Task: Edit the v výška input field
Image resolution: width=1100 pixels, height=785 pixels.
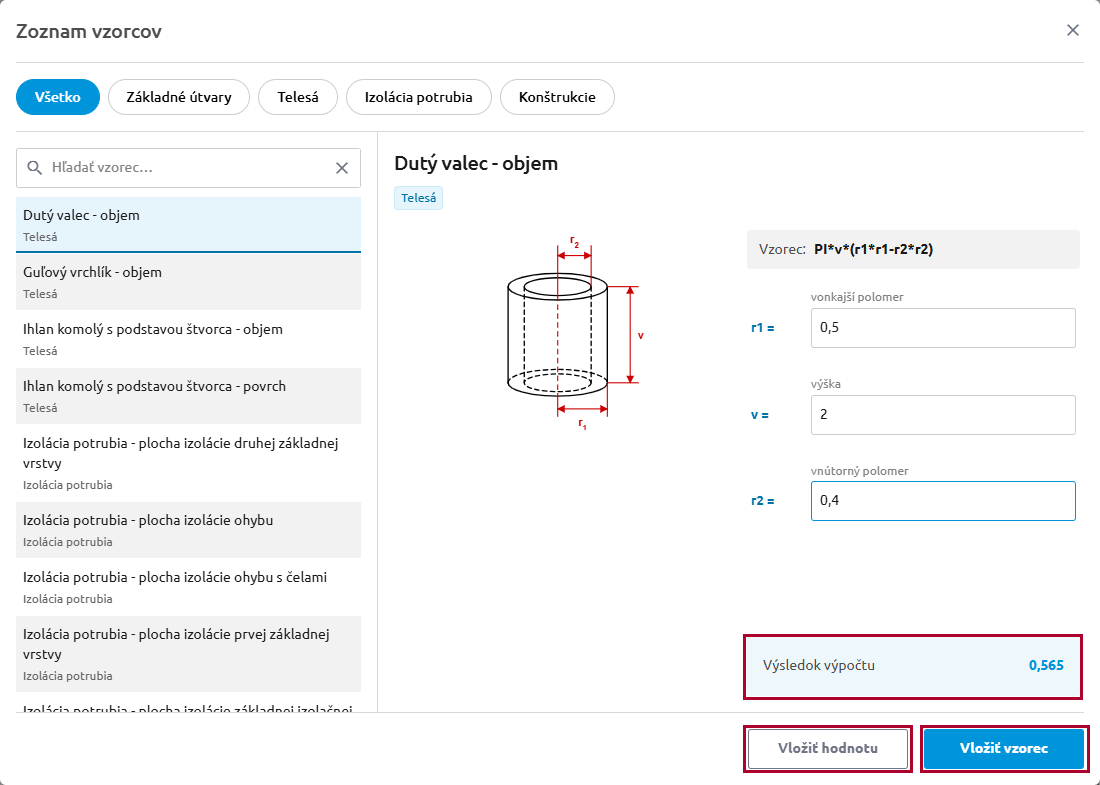Action: 943,415
